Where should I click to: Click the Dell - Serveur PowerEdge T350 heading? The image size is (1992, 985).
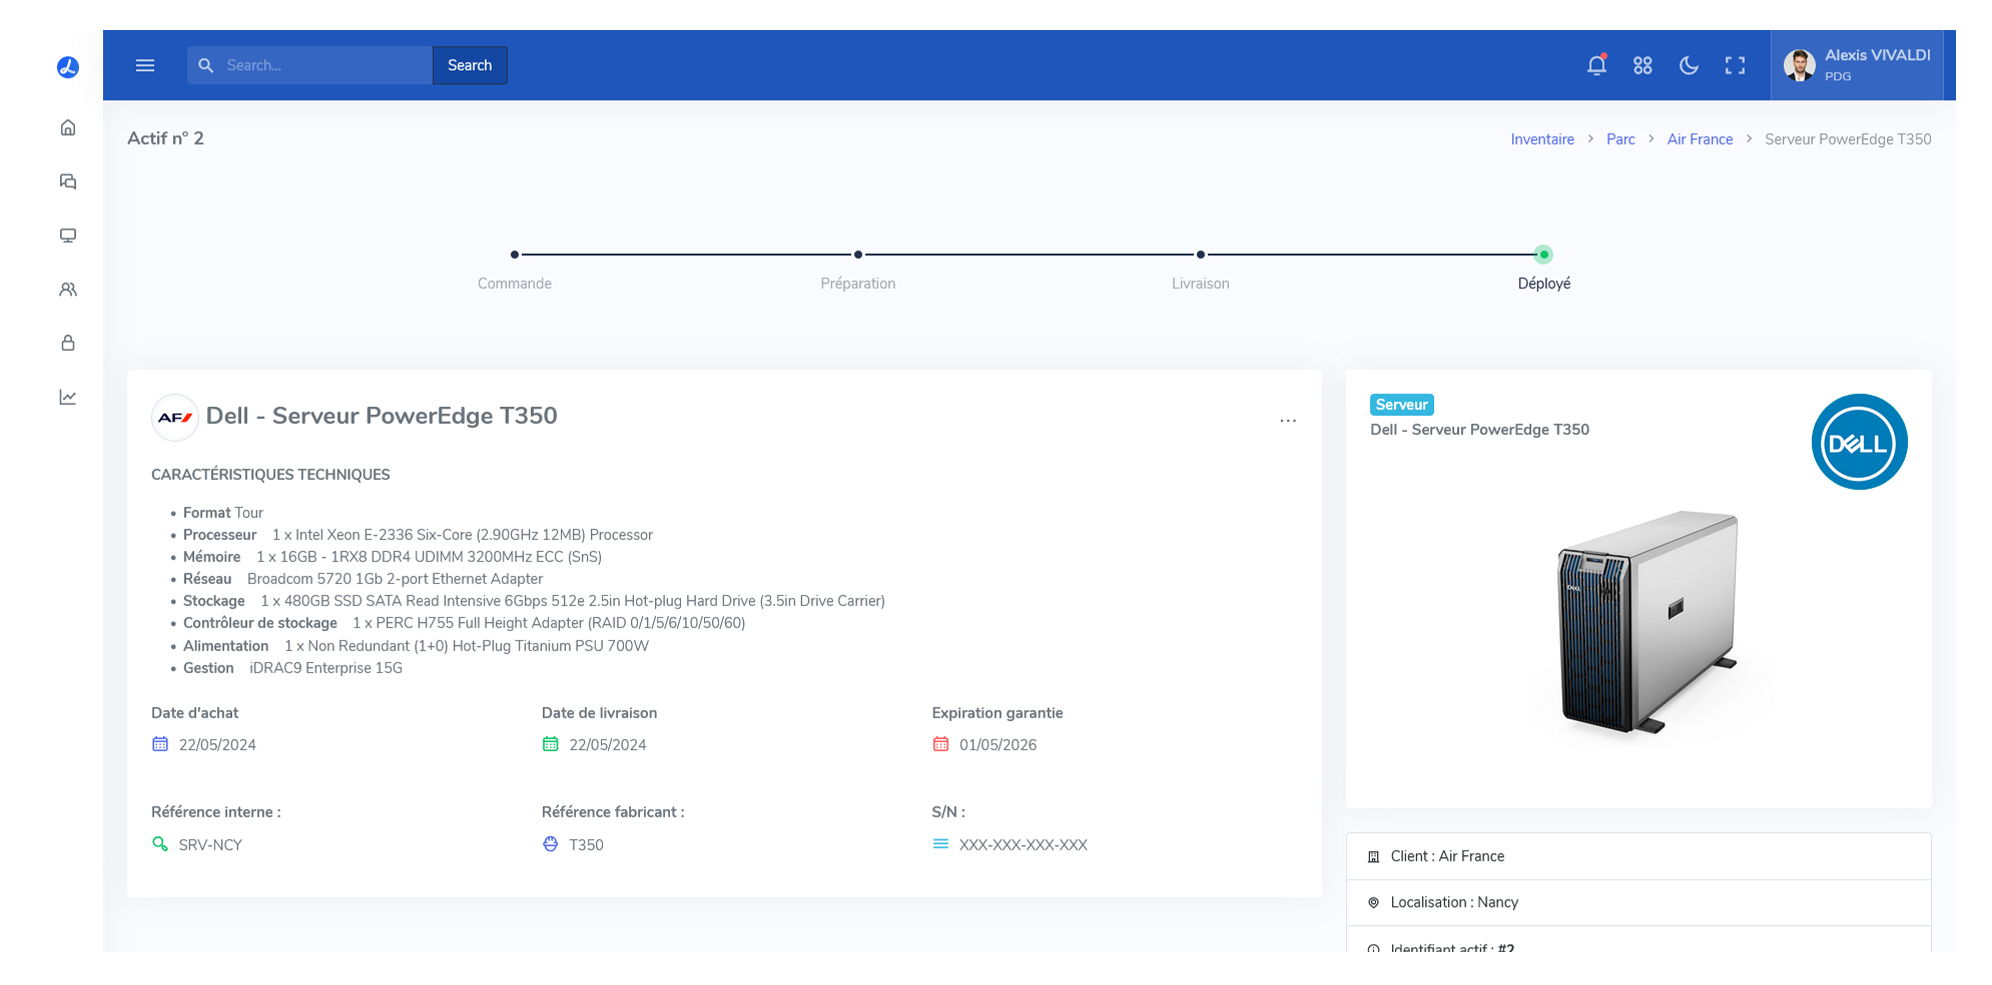(x=381, y=416)
